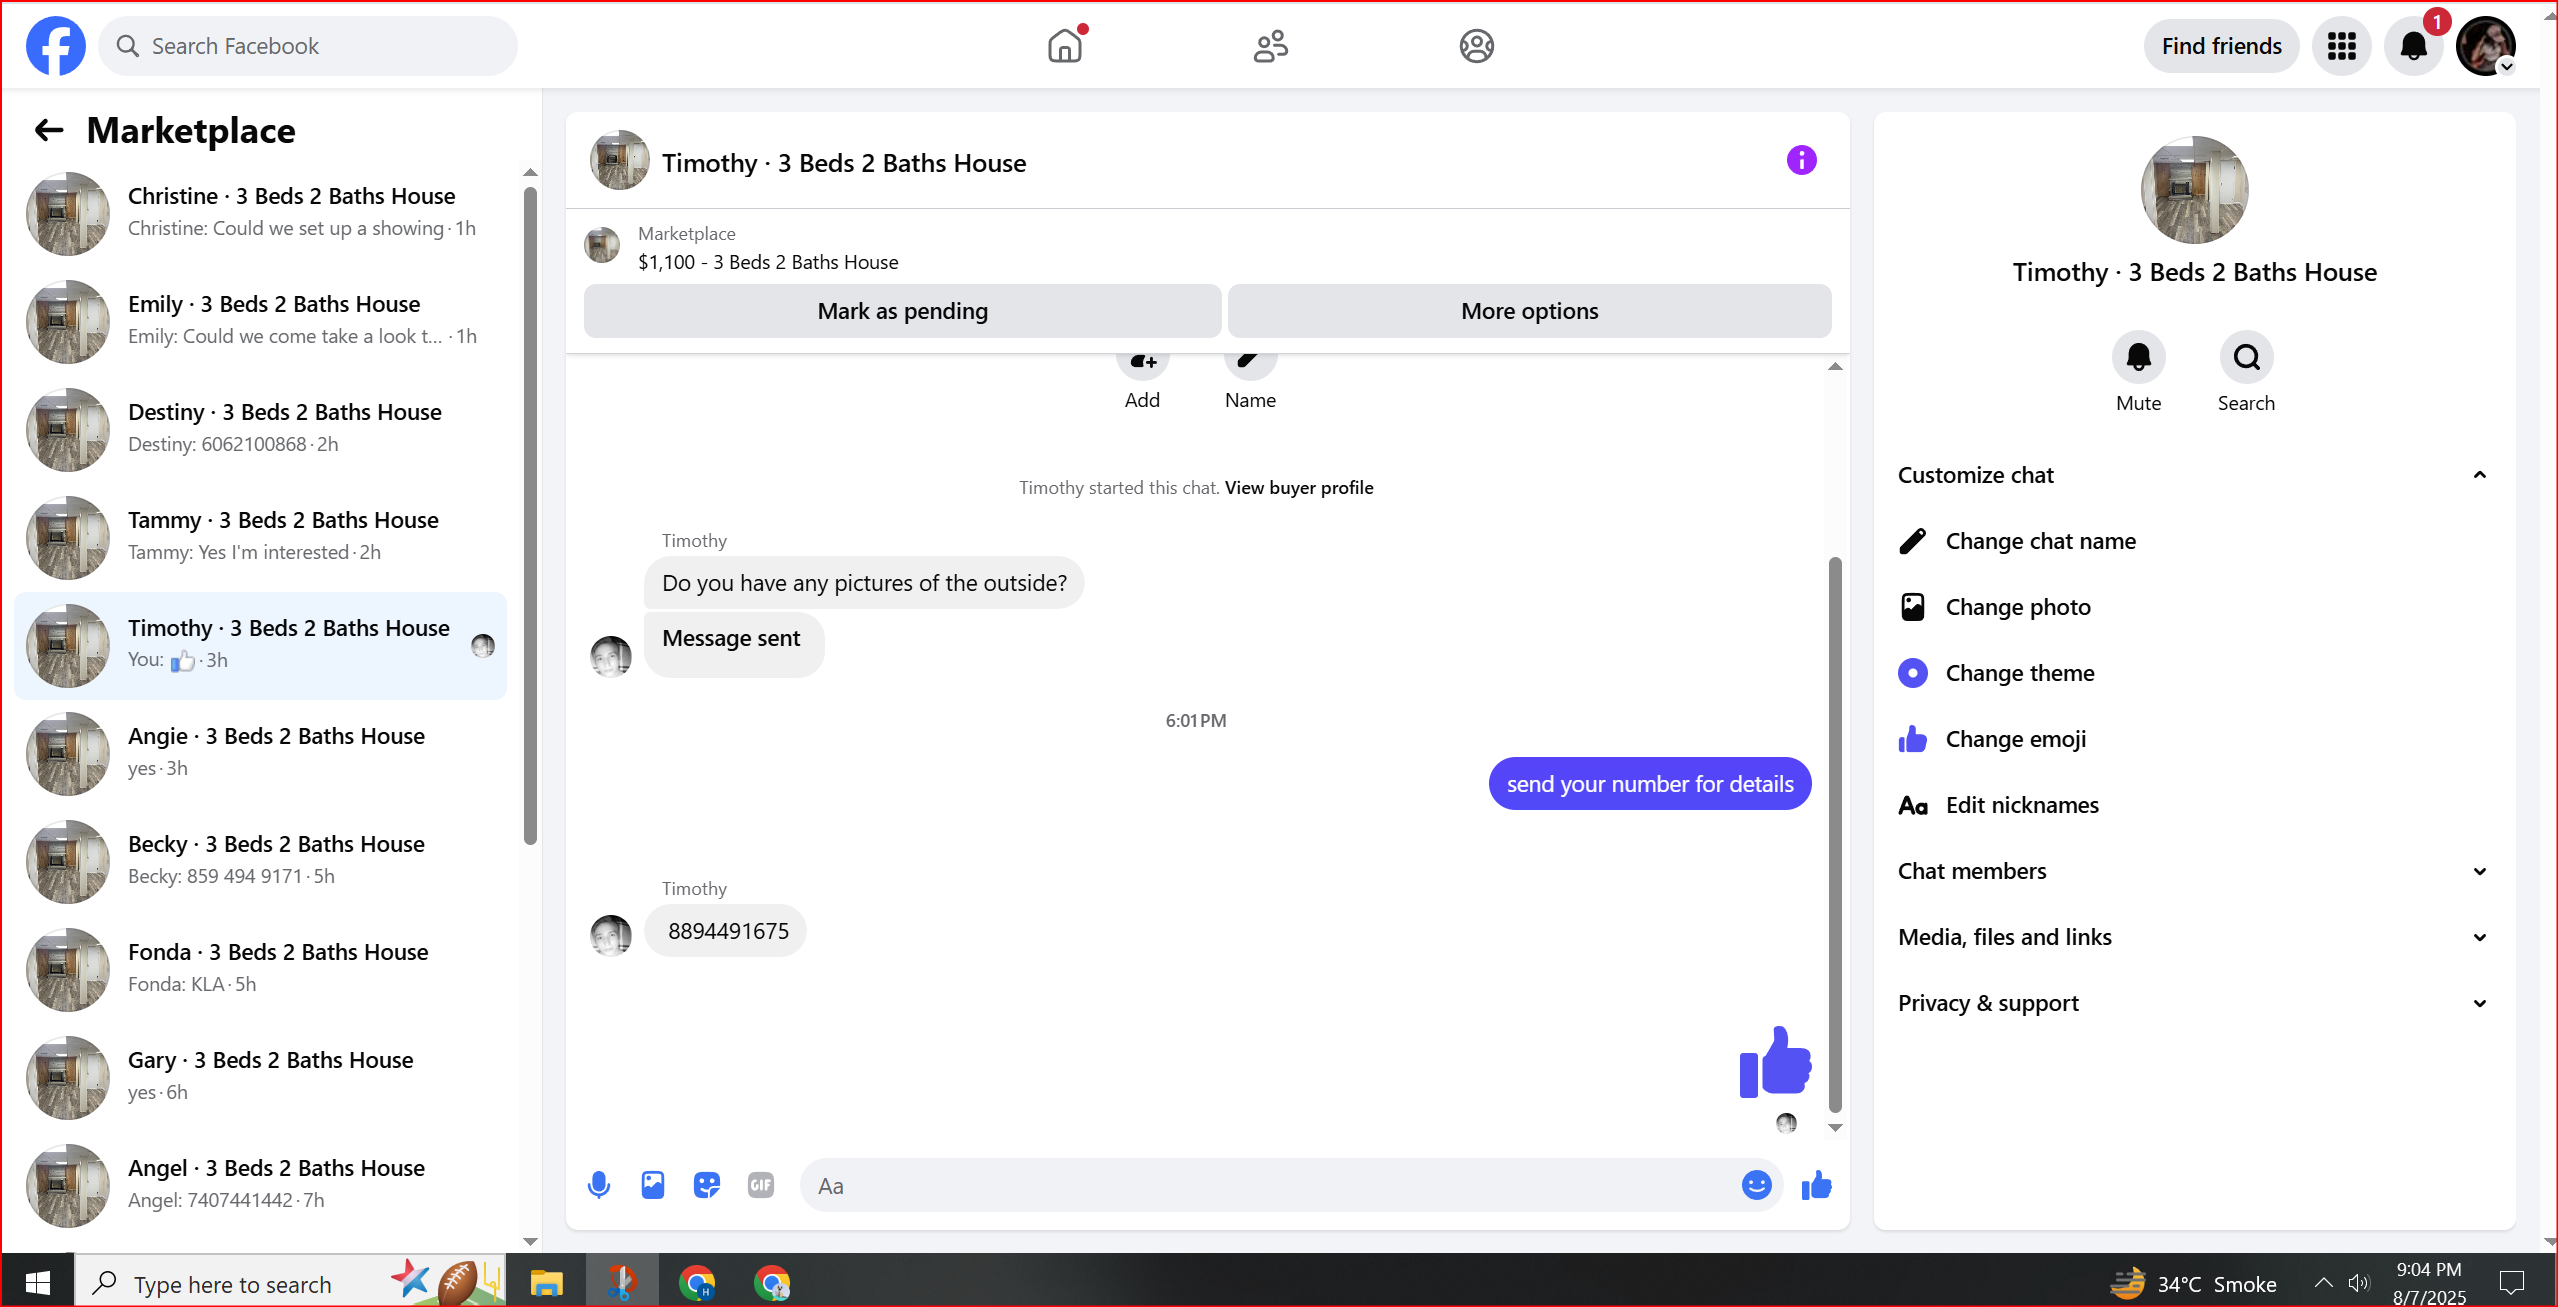Image resolution: width=2558 pixels, height=1307 pixels.
Task: Open the emoji picker in message box
Action: 1756,1185
